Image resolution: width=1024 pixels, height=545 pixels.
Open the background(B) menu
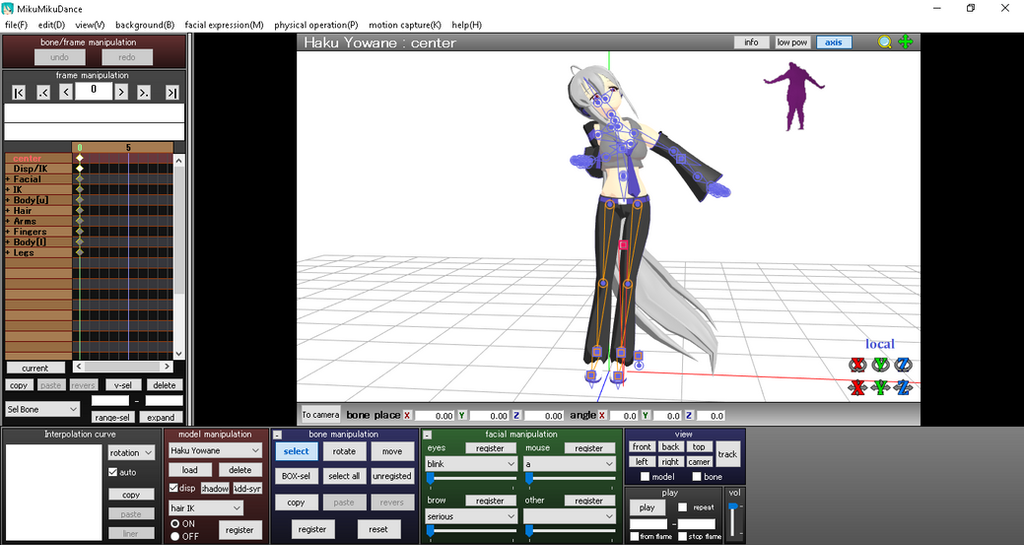[x=144, y=25]
